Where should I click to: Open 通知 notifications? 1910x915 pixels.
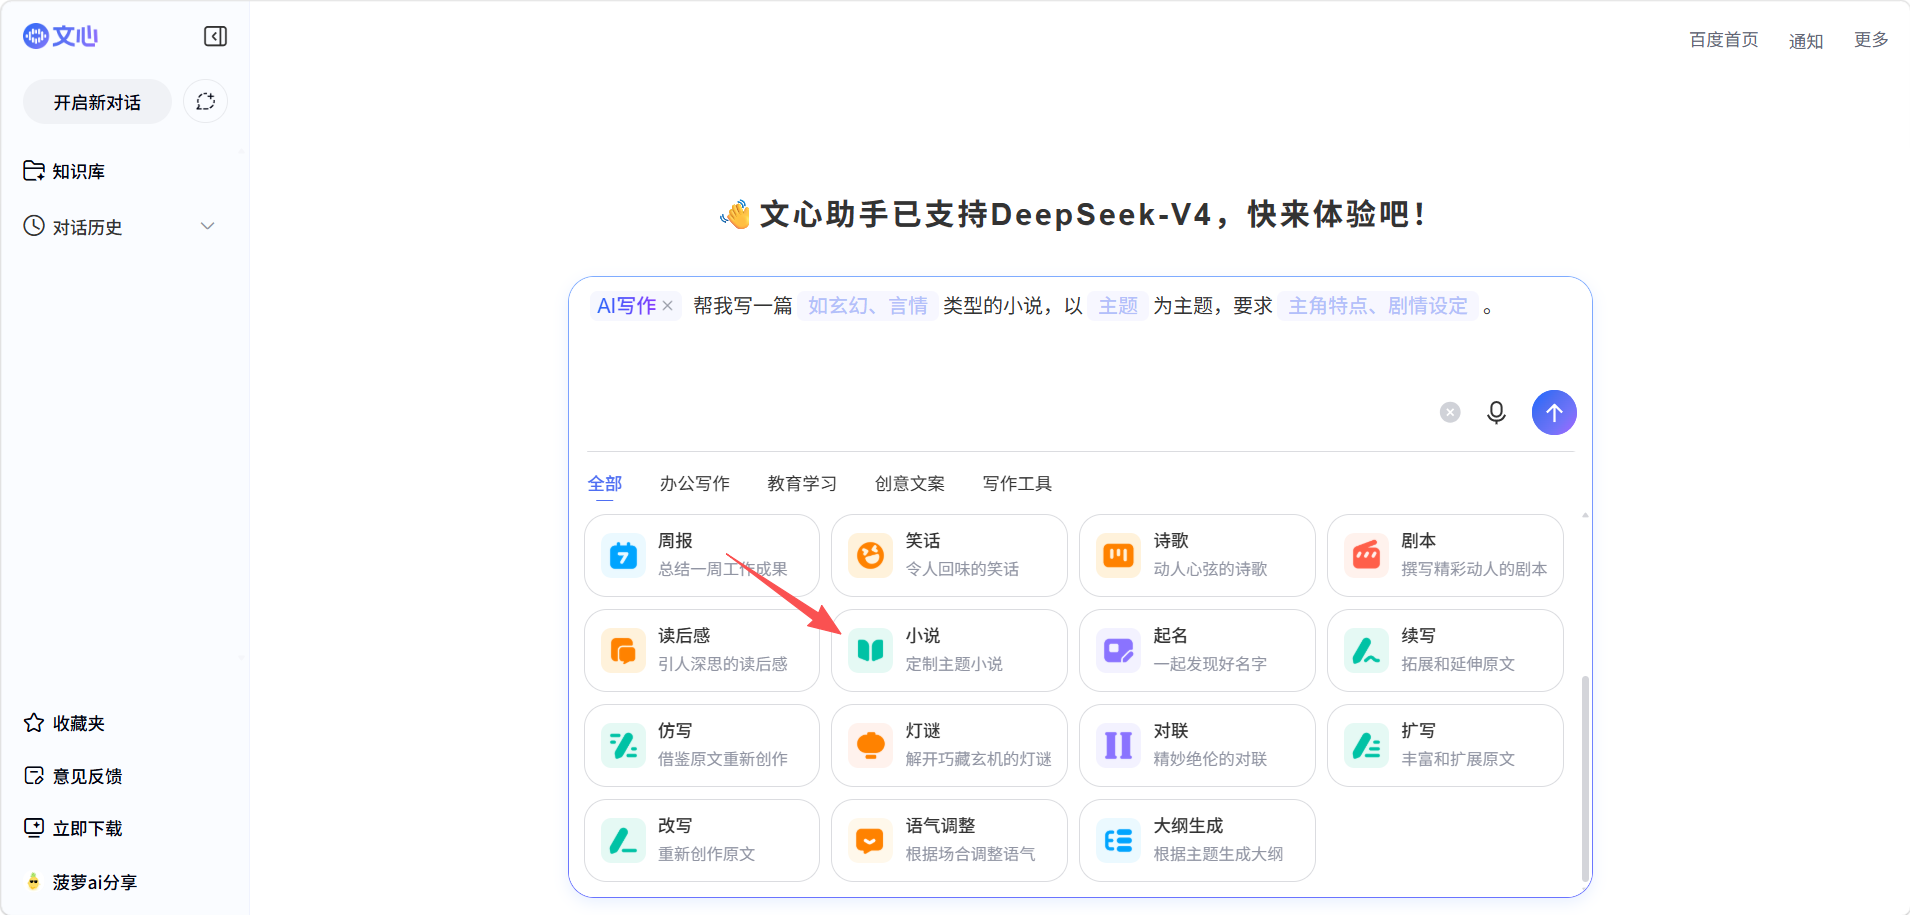[1806, 41]
